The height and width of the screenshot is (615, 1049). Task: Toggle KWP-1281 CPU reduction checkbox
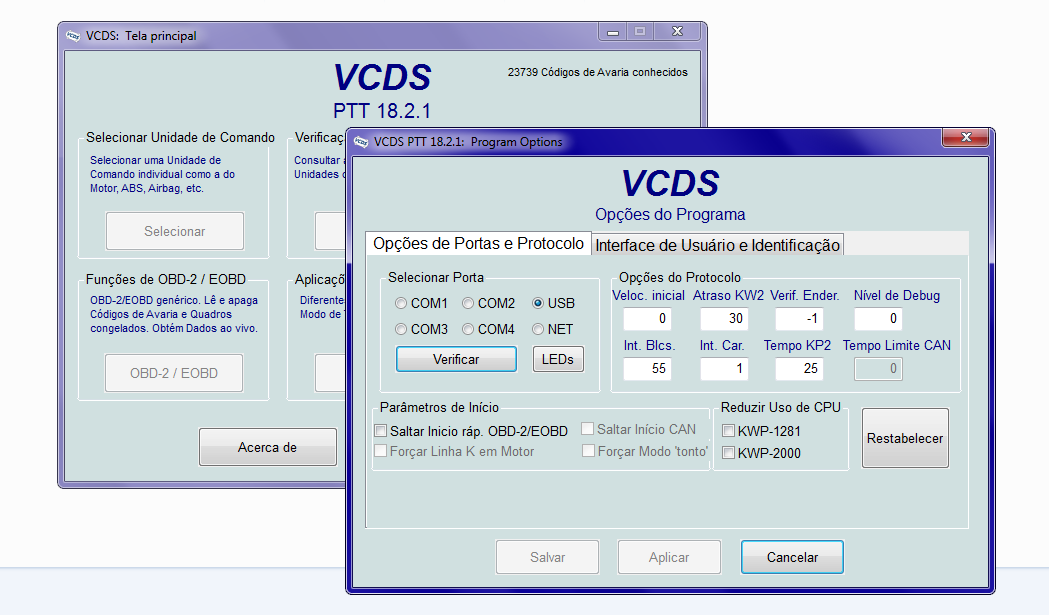click(x=729, y=431)
